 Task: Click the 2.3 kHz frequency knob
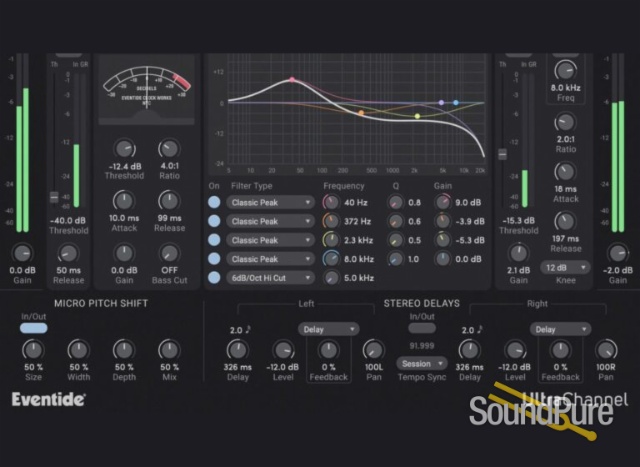[x=331, y=240]
